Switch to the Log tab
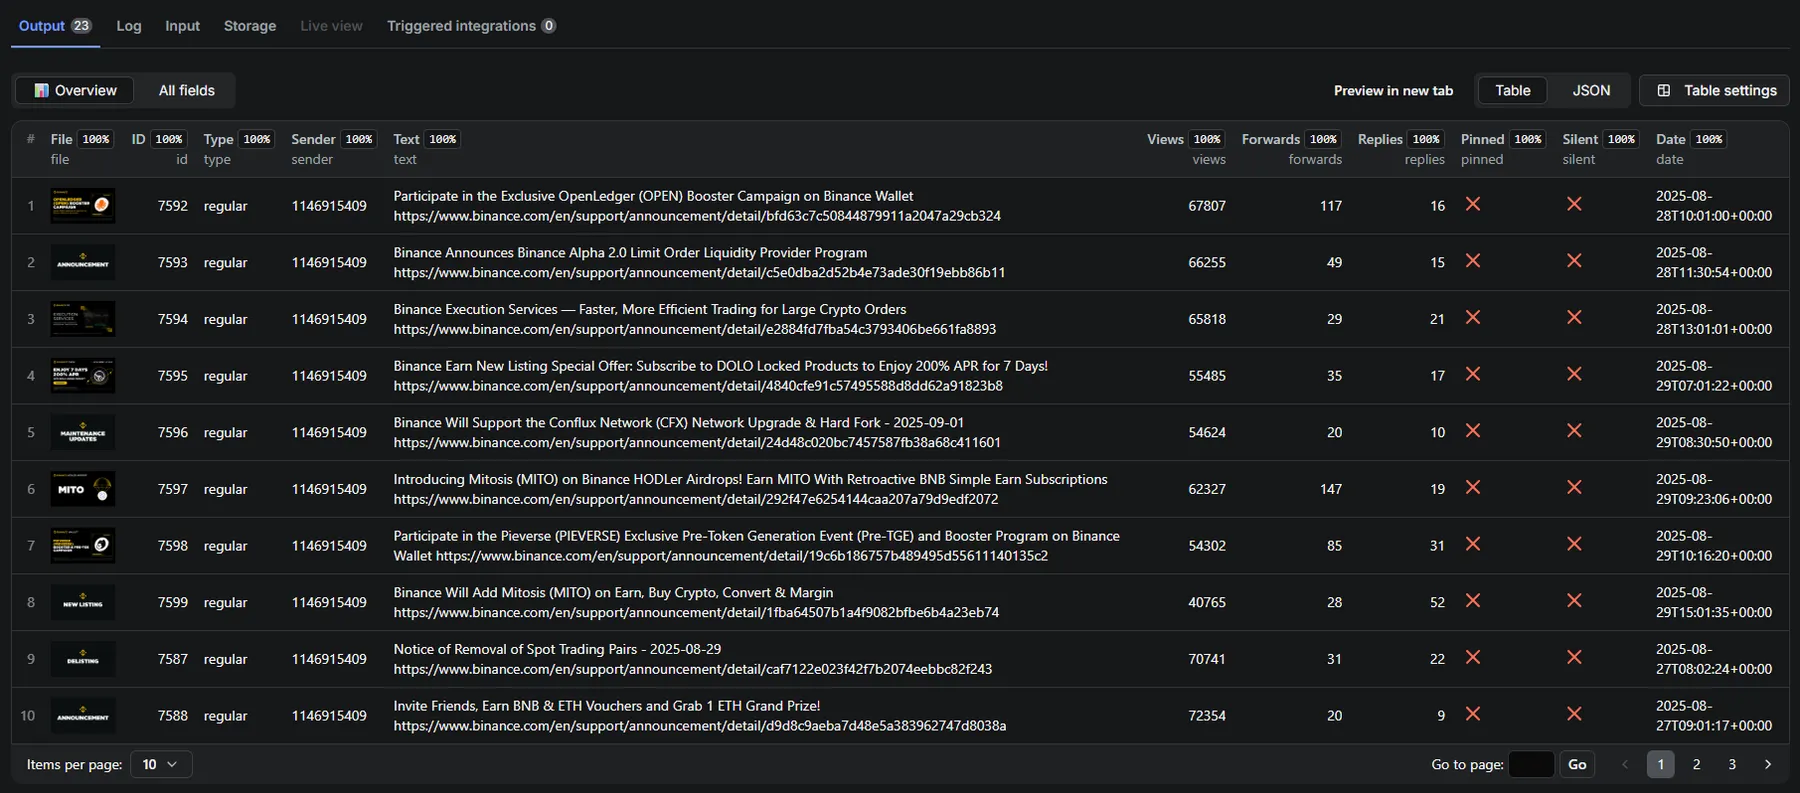 [x=129, y=26]
